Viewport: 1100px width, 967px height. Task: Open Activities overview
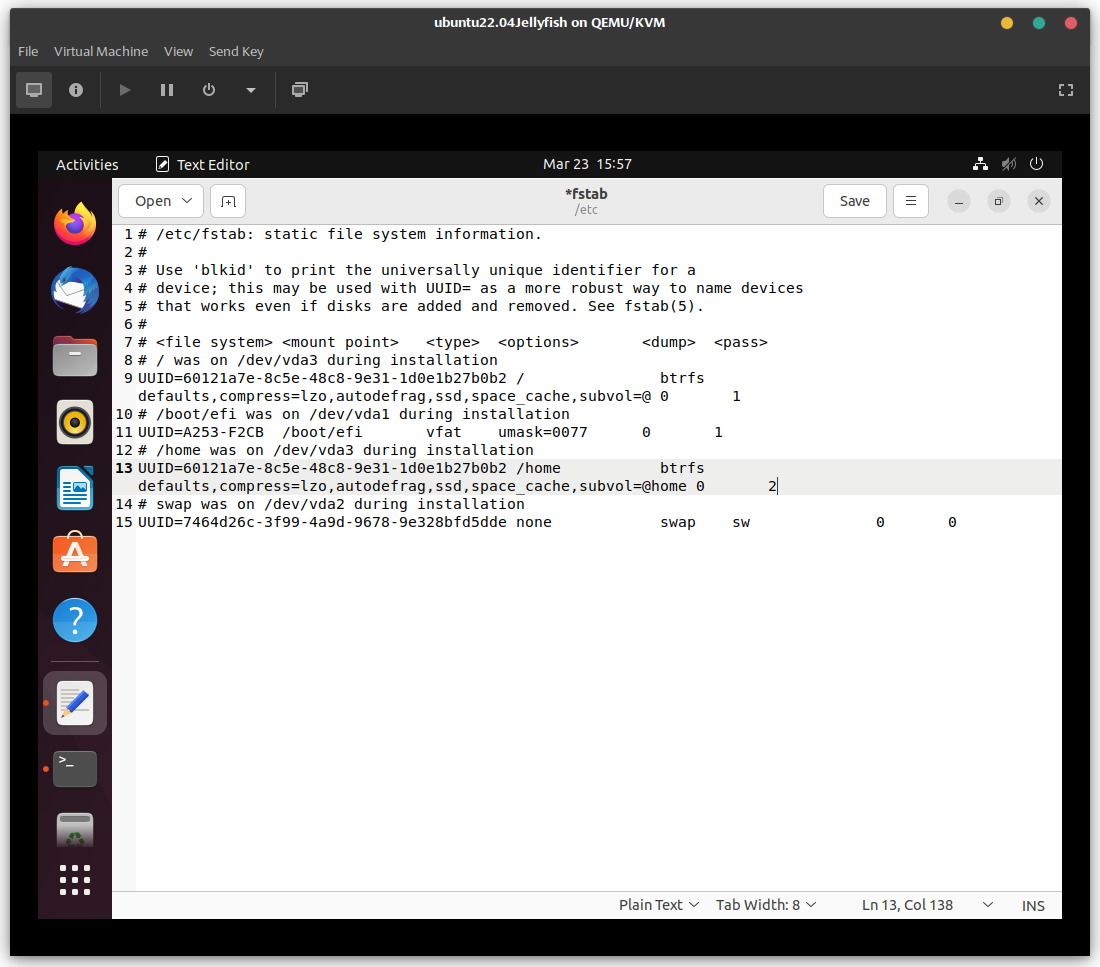click(x=87, y=164)
